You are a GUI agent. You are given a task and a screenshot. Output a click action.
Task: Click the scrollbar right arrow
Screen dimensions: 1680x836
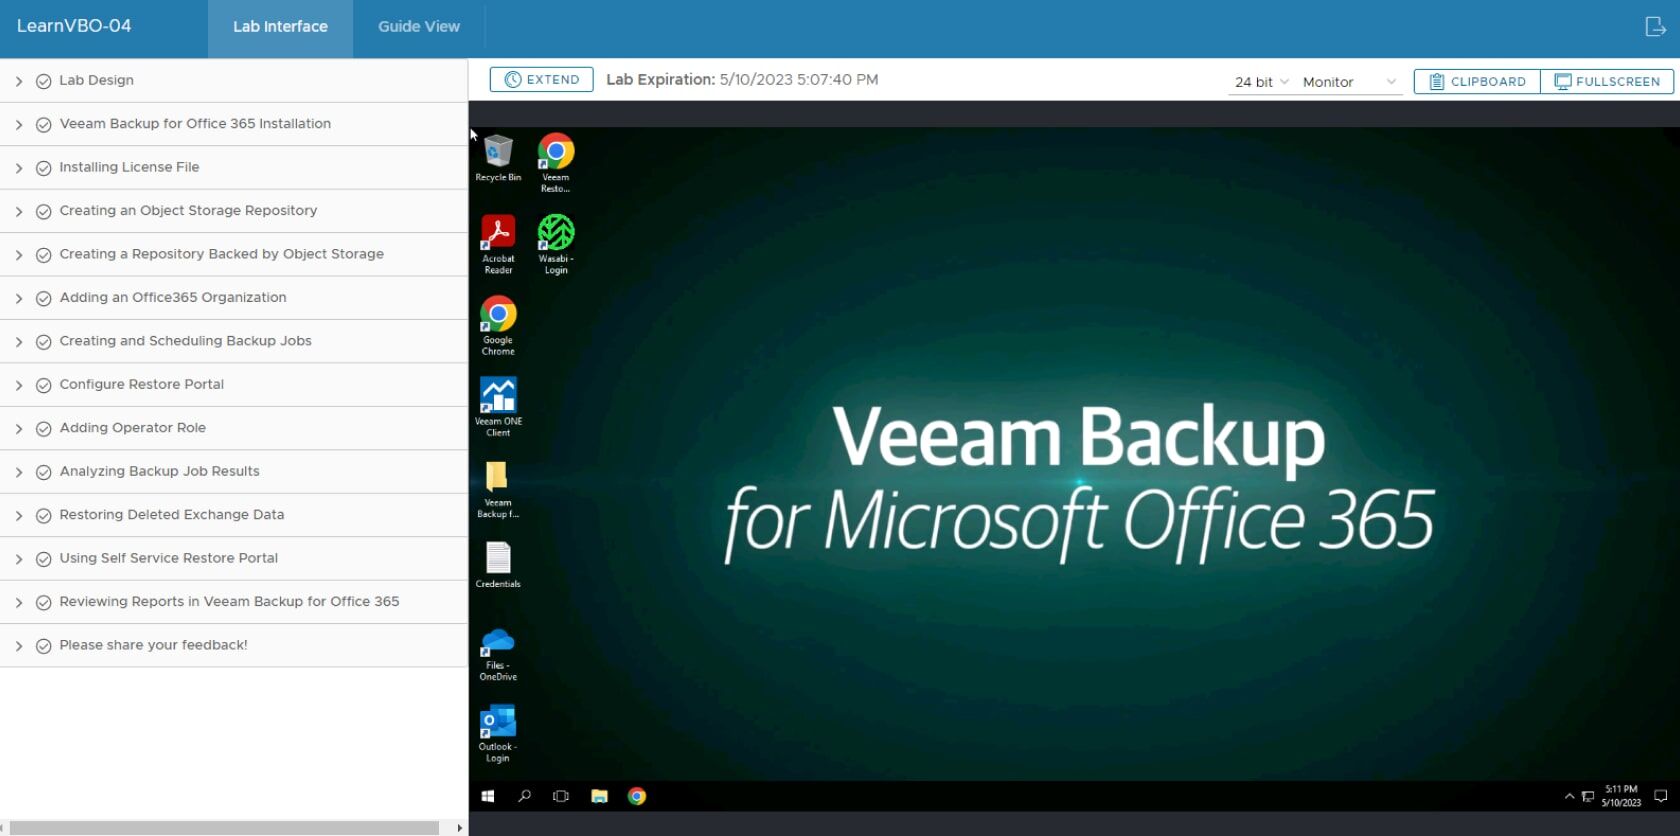click(460, 828)
